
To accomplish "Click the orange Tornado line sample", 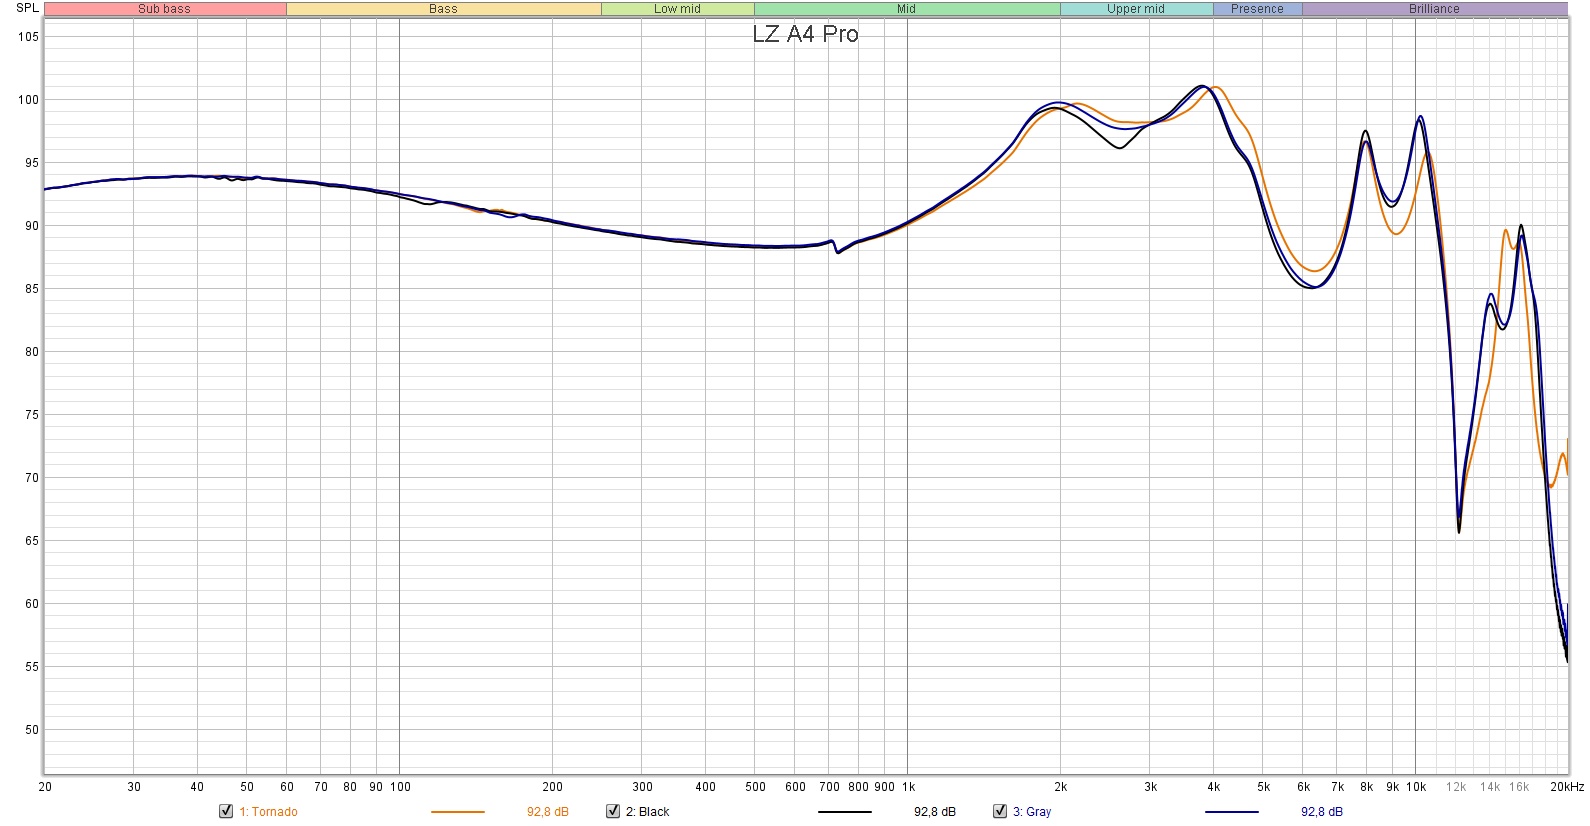I will point(457,812).
